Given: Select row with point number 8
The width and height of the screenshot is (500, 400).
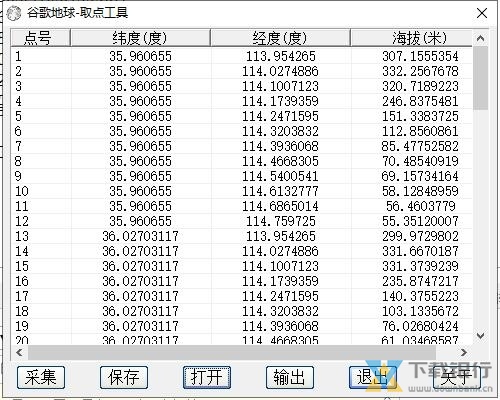Looking at the screenshot, I should pos(242,161).
